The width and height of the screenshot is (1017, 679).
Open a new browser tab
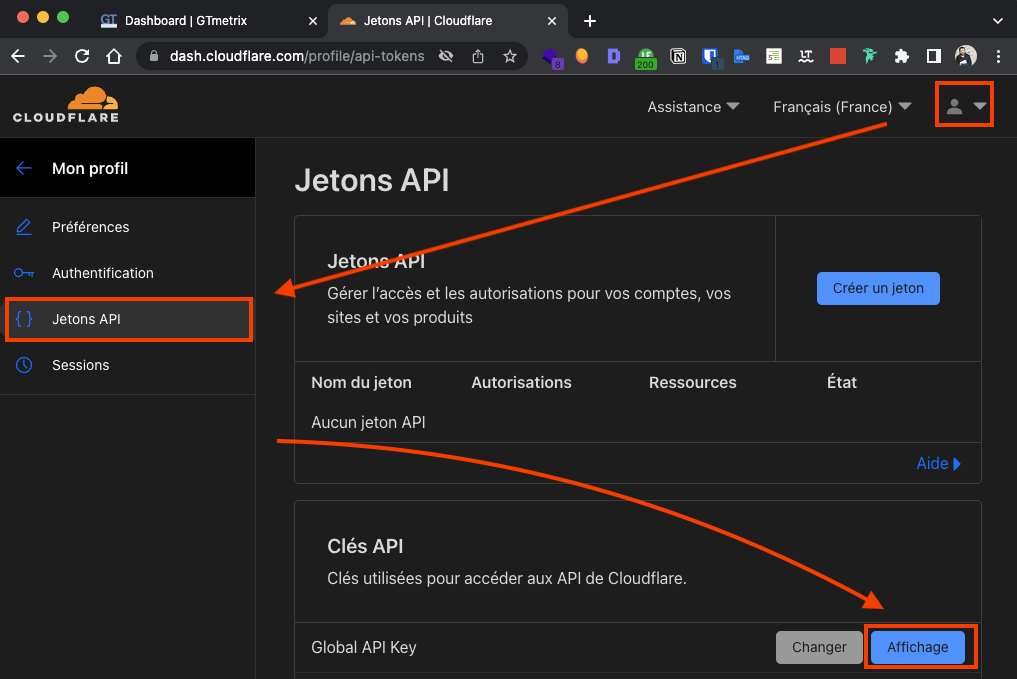coord(590,21)
